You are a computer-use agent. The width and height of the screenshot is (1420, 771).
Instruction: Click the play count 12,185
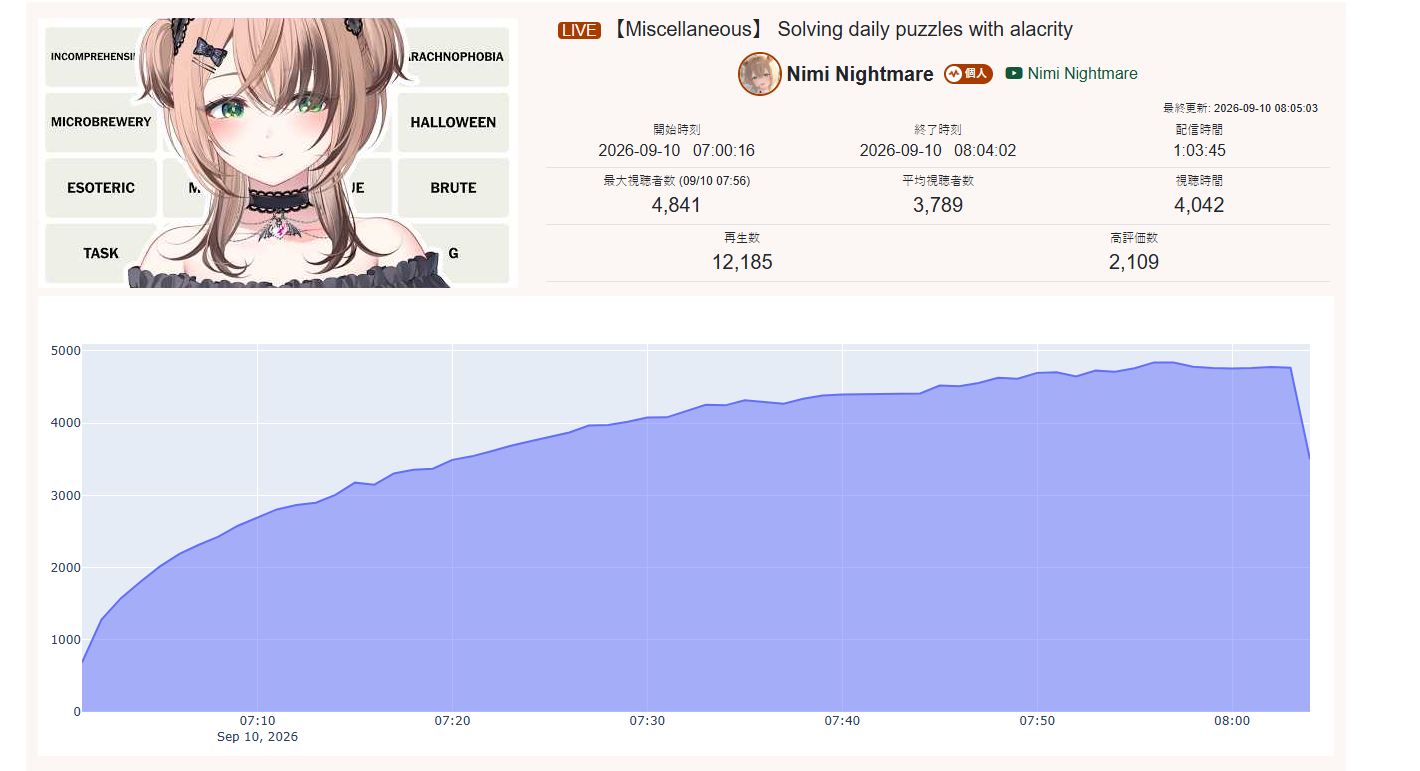pos(742,262)
